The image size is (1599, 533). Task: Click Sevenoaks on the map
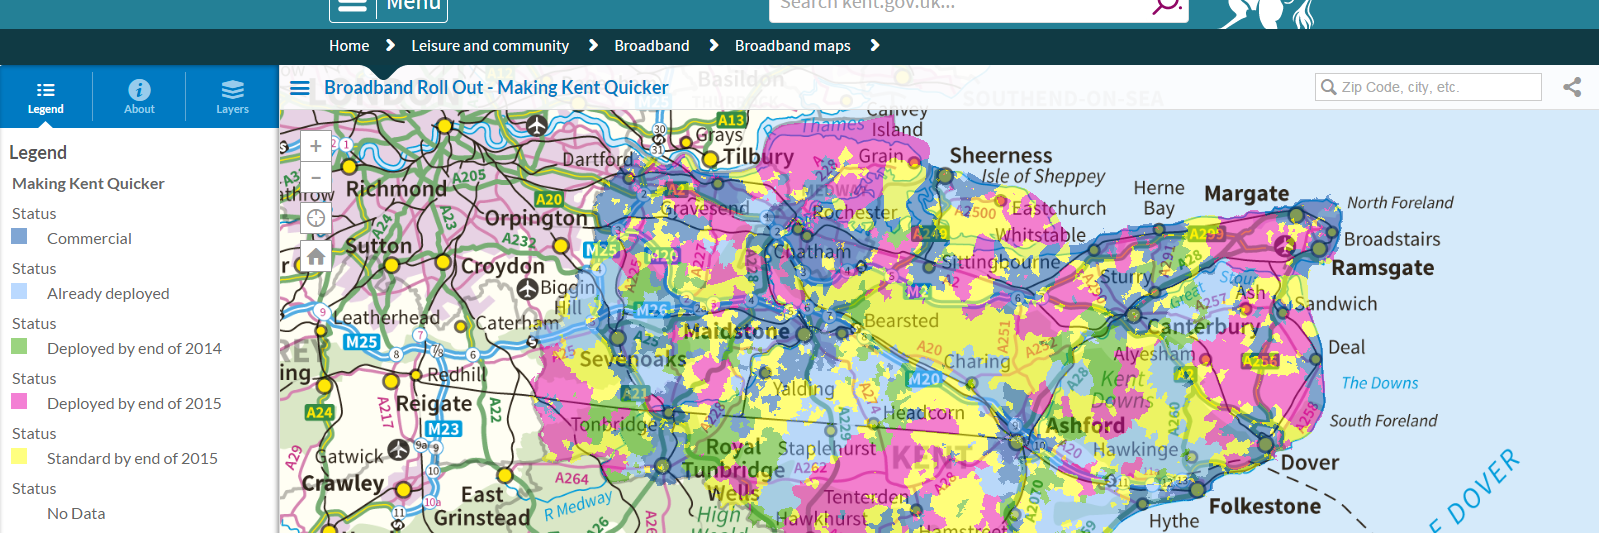633,359
